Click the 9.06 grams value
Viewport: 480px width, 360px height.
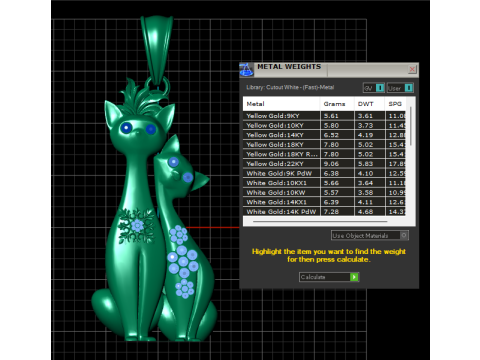pos(331,164)
